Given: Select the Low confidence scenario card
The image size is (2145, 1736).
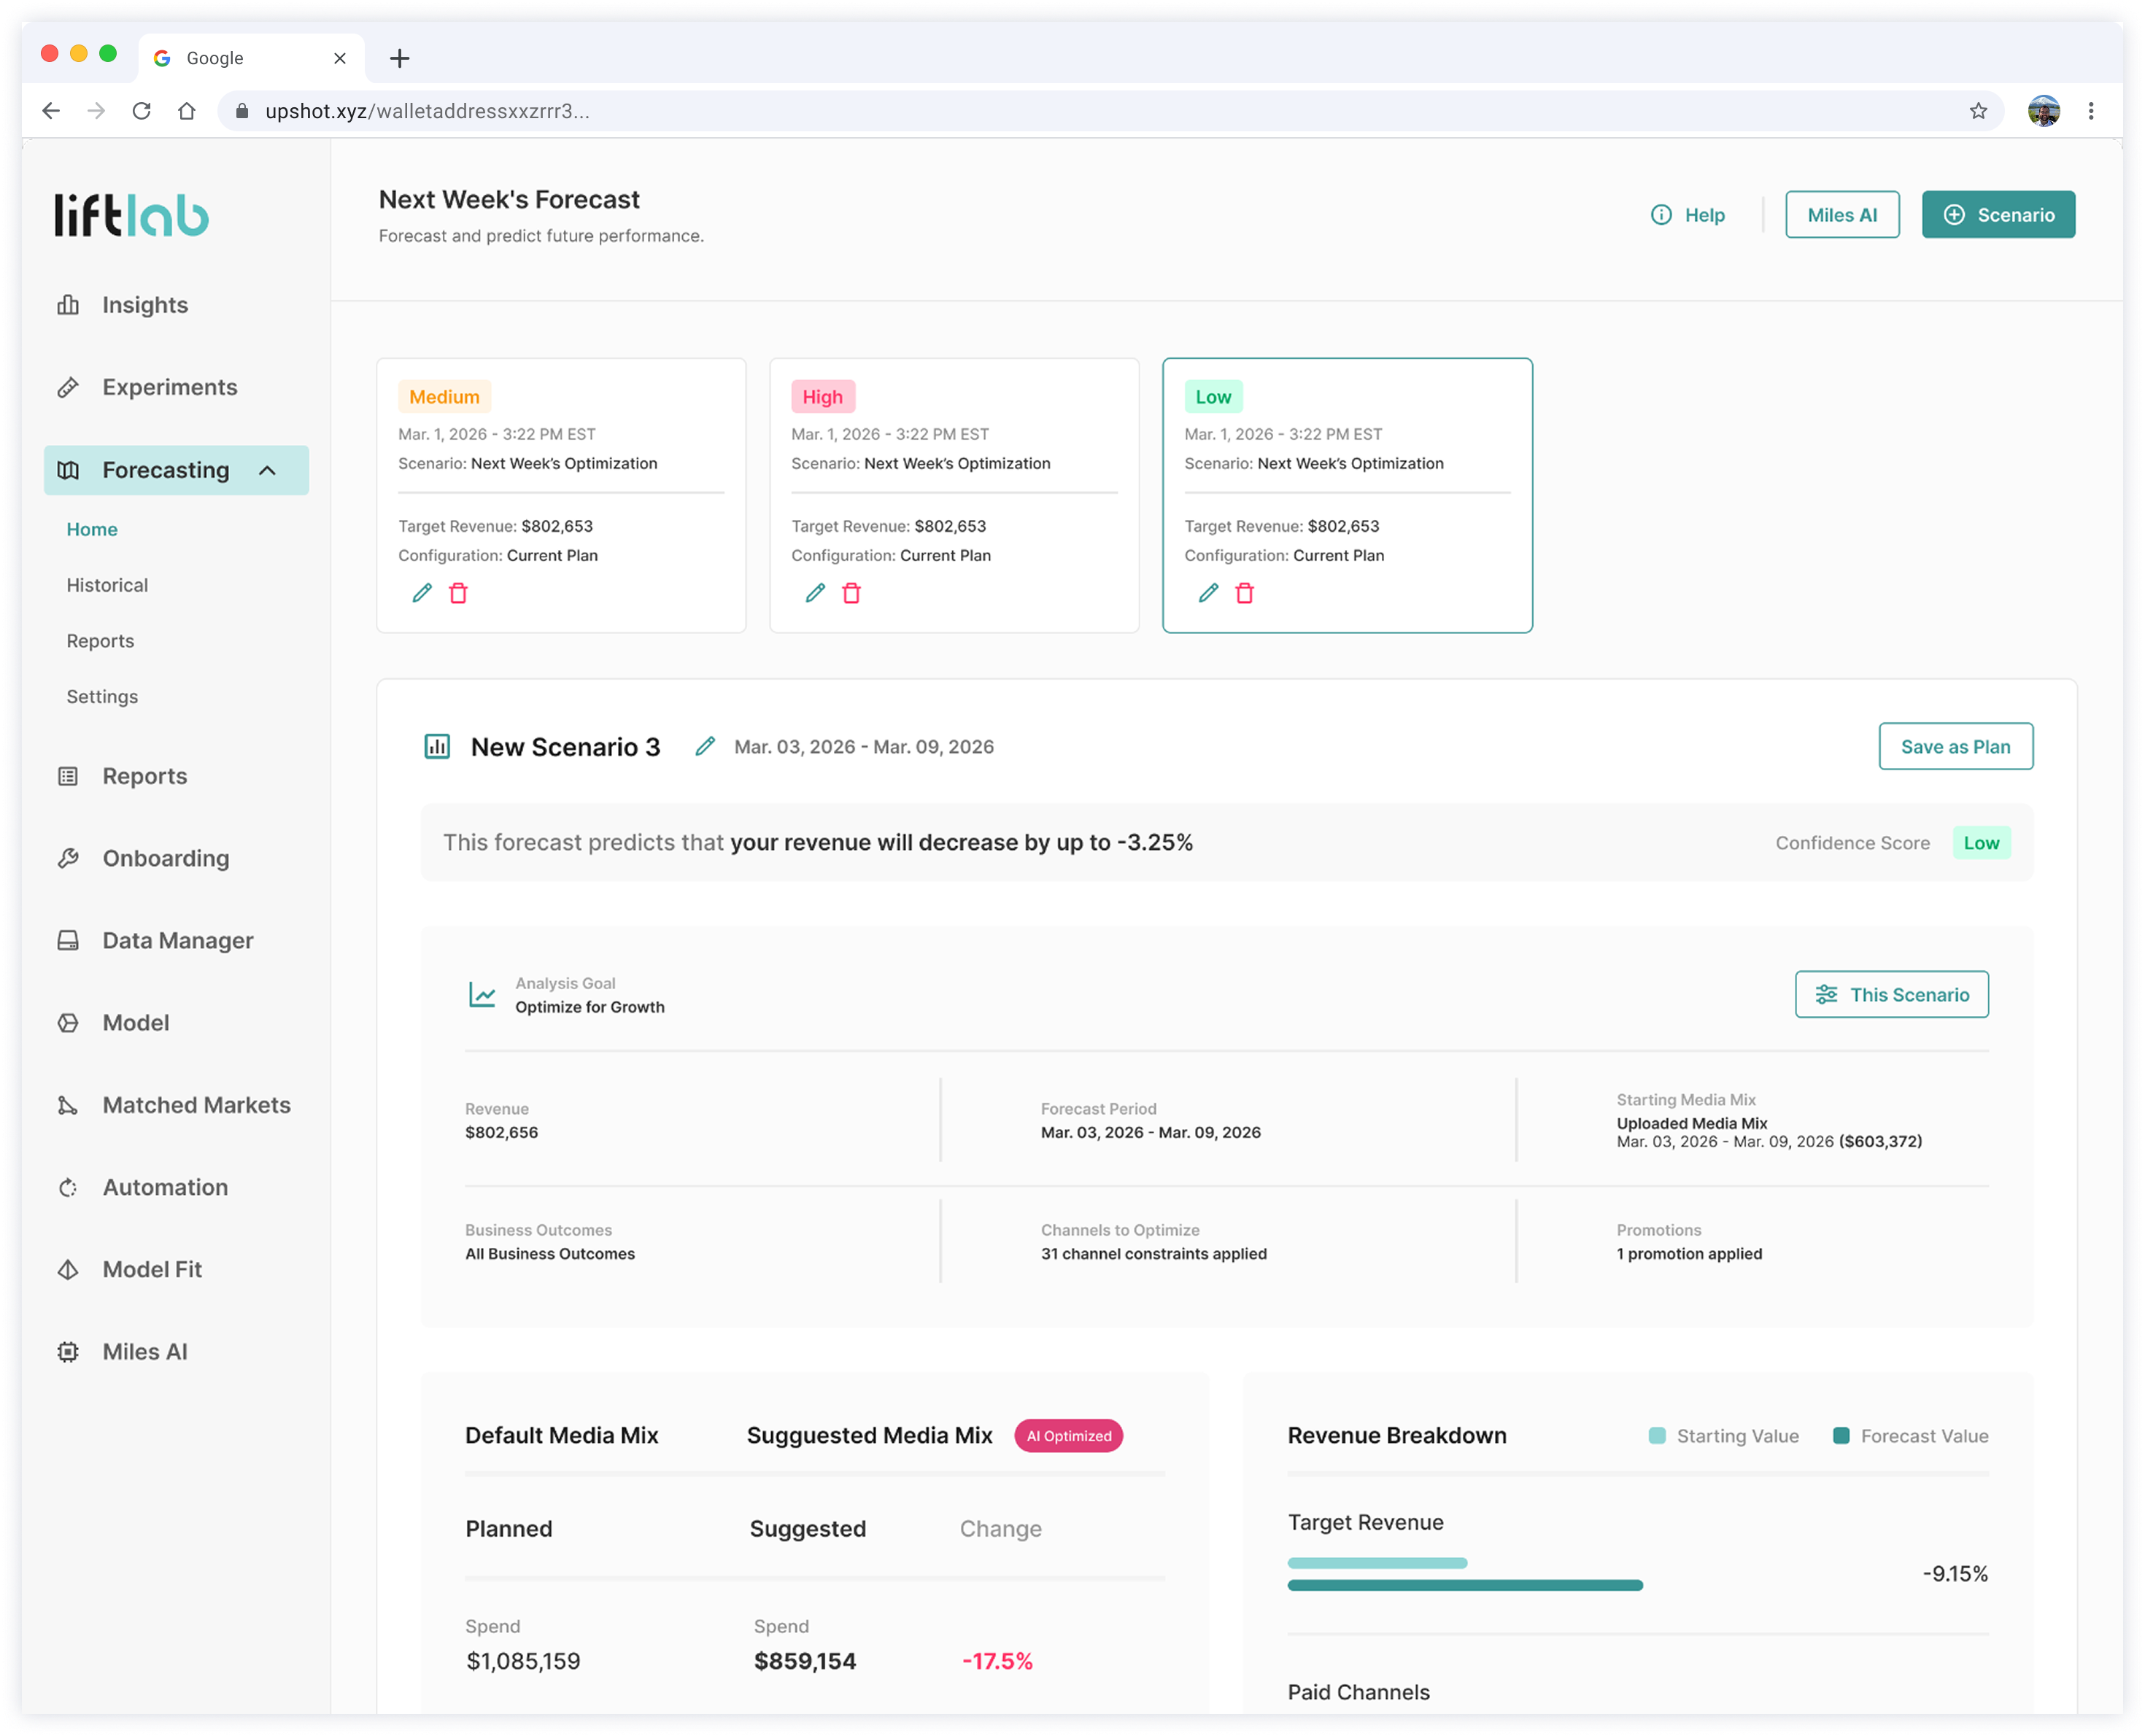Looking at the screenshot, I should pos(1346,495).
